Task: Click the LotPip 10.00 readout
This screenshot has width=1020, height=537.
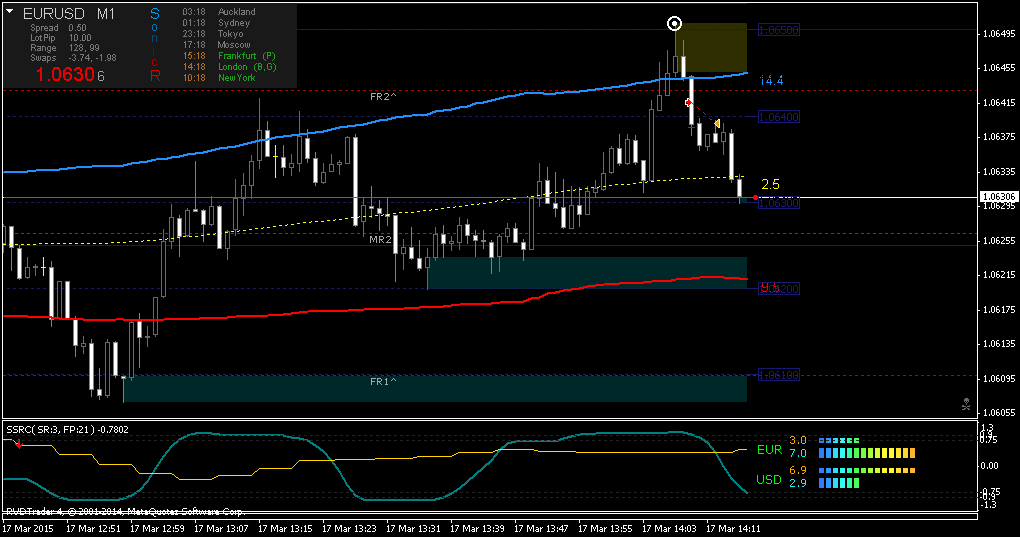Action: [x=61, y=38]
